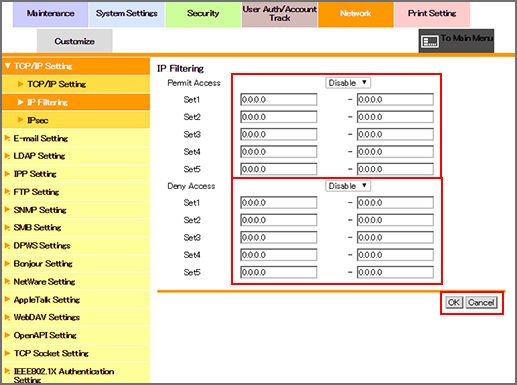Expand LDAP Setting in sidebar
Screen dimensions: 517x385
[76, 156]
